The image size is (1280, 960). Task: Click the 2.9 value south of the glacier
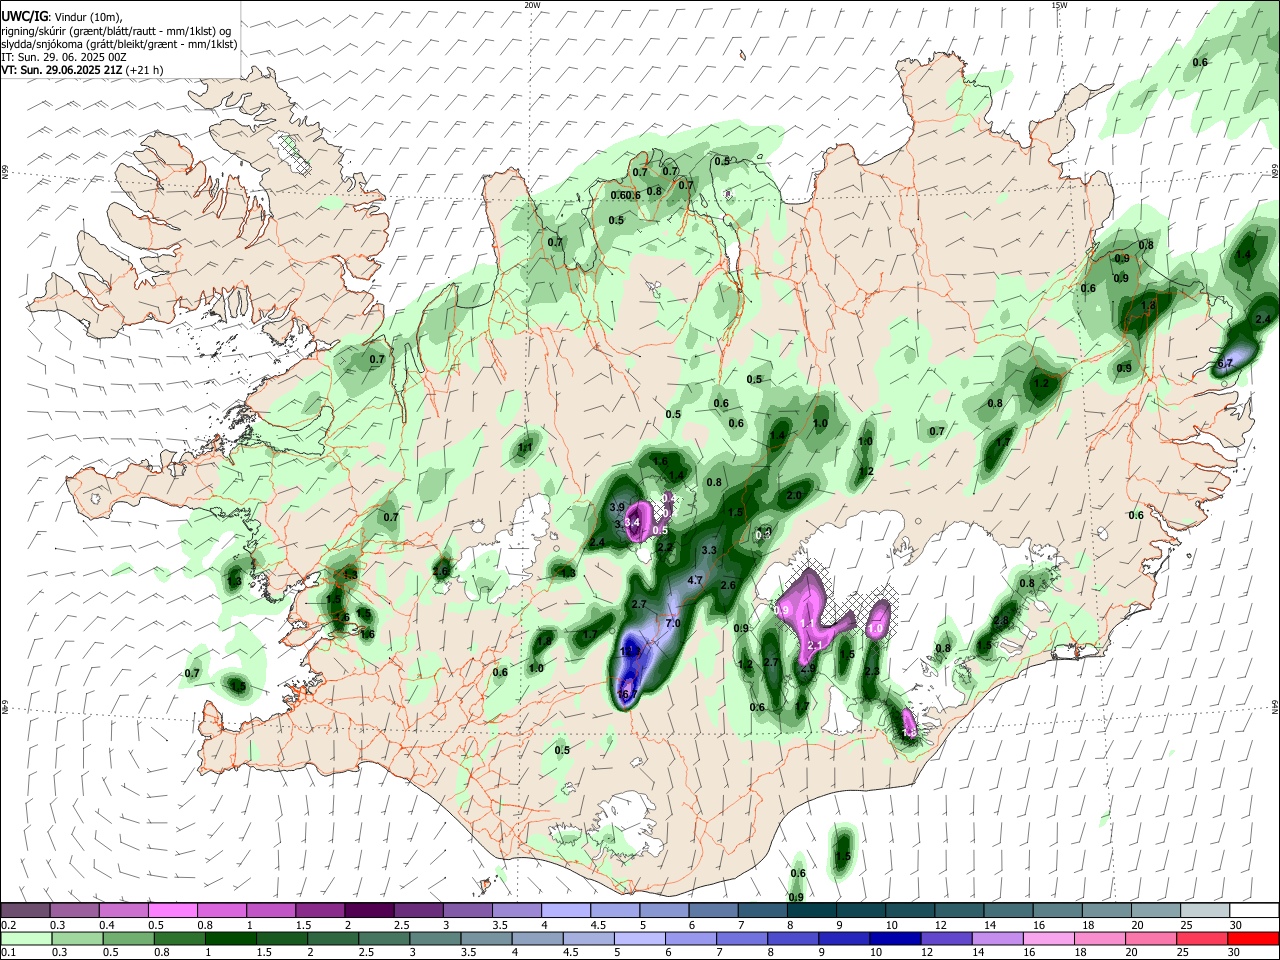click(x=808, y=669)
